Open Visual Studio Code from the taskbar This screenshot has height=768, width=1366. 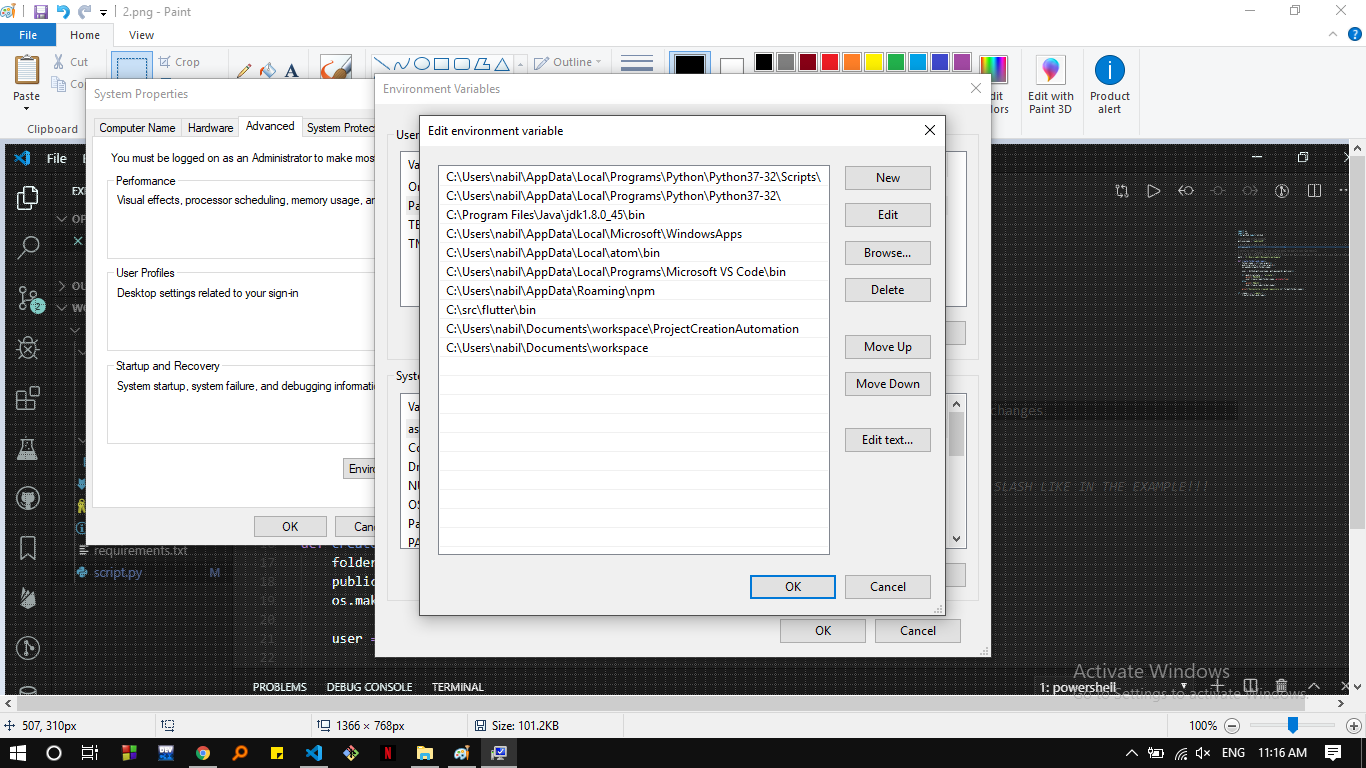pos(313,753)
